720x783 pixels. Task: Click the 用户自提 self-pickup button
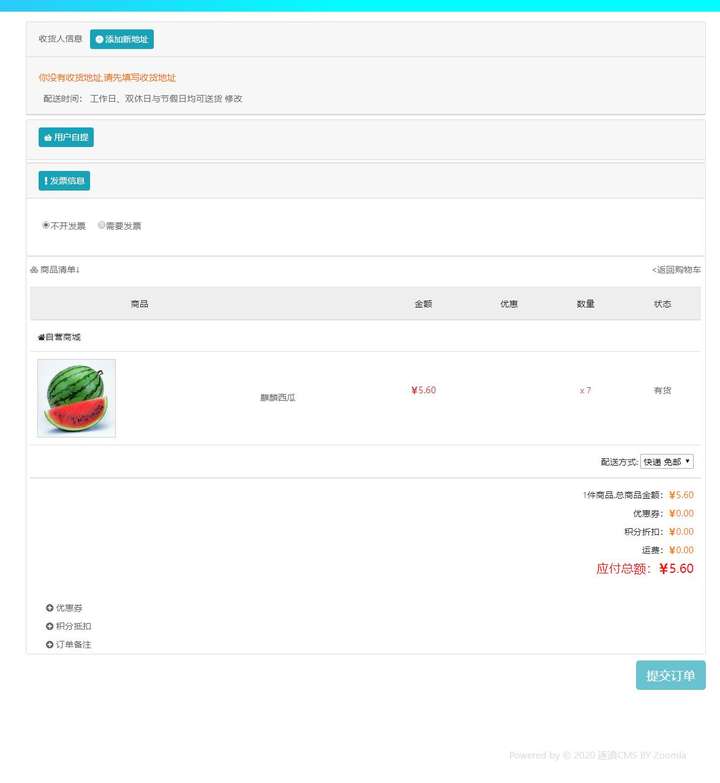(x=66, y=137)
